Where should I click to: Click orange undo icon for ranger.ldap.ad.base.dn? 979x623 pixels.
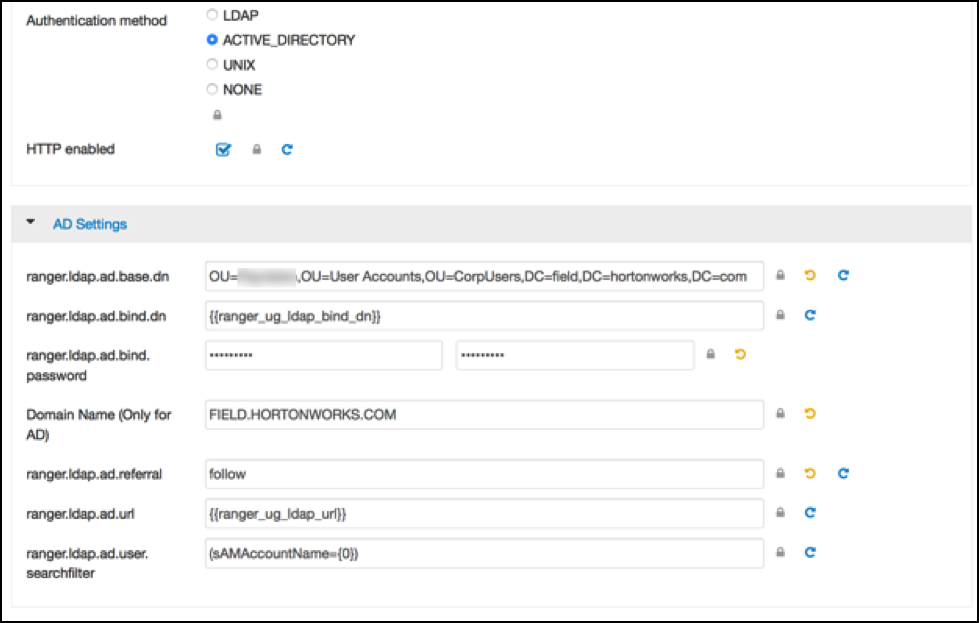click(810, 275)
